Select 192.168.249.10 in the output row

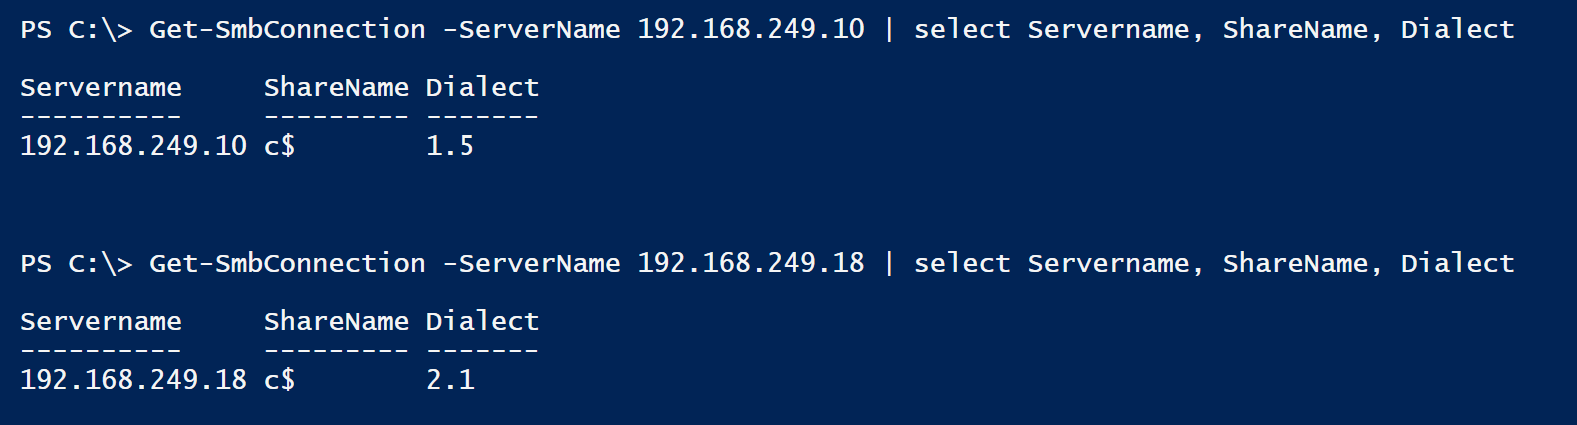click(133, 146)
